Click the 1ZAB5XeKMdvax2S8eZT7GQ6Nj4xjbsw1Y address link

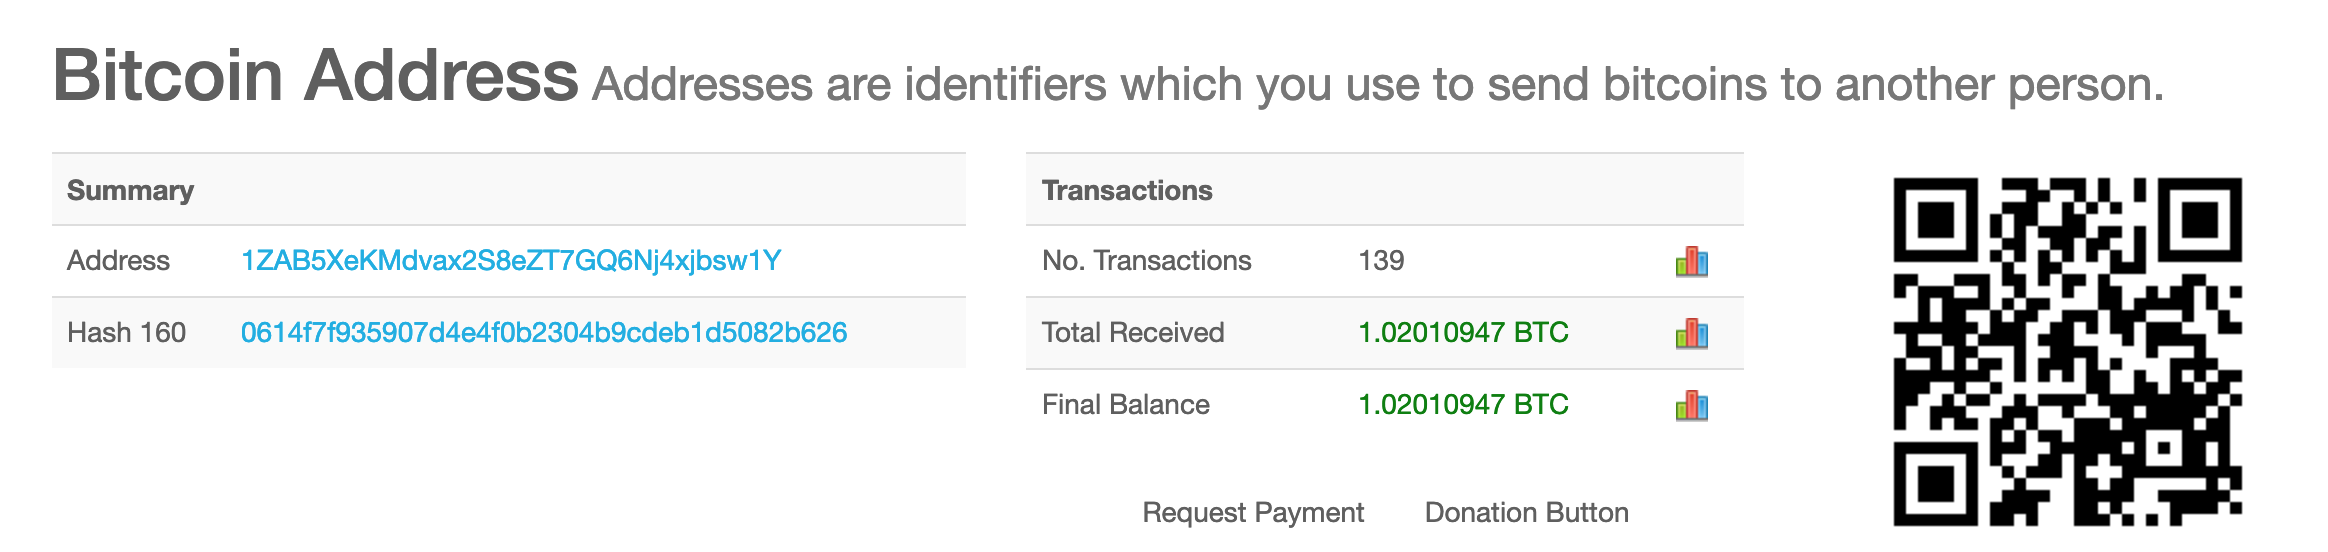pos(511,261)
